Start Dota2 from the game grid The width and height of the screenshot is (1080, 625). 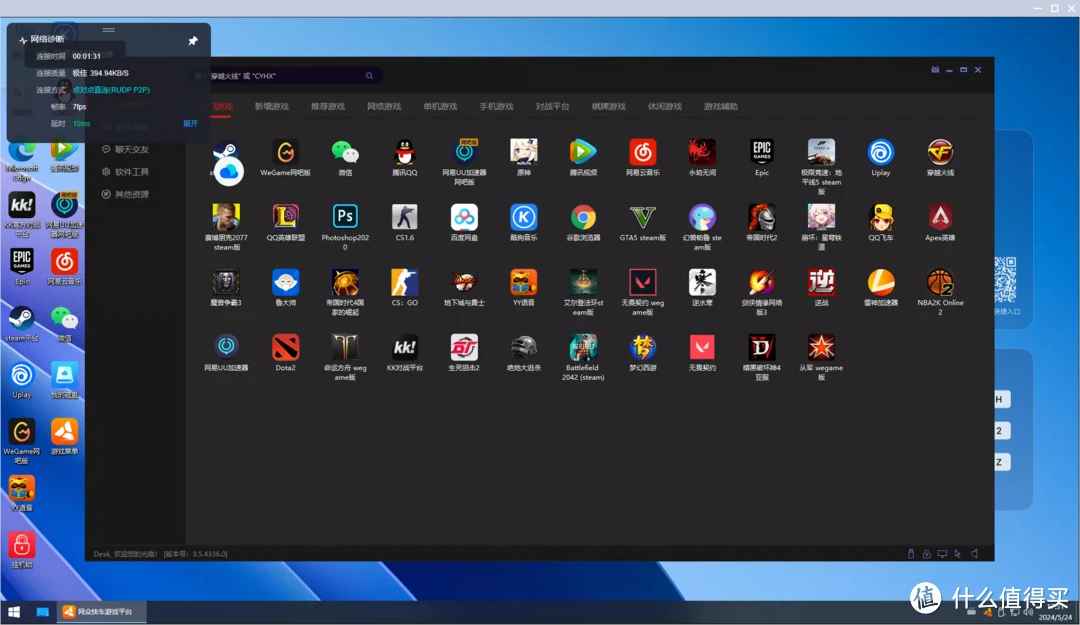[x=285, y=347]
